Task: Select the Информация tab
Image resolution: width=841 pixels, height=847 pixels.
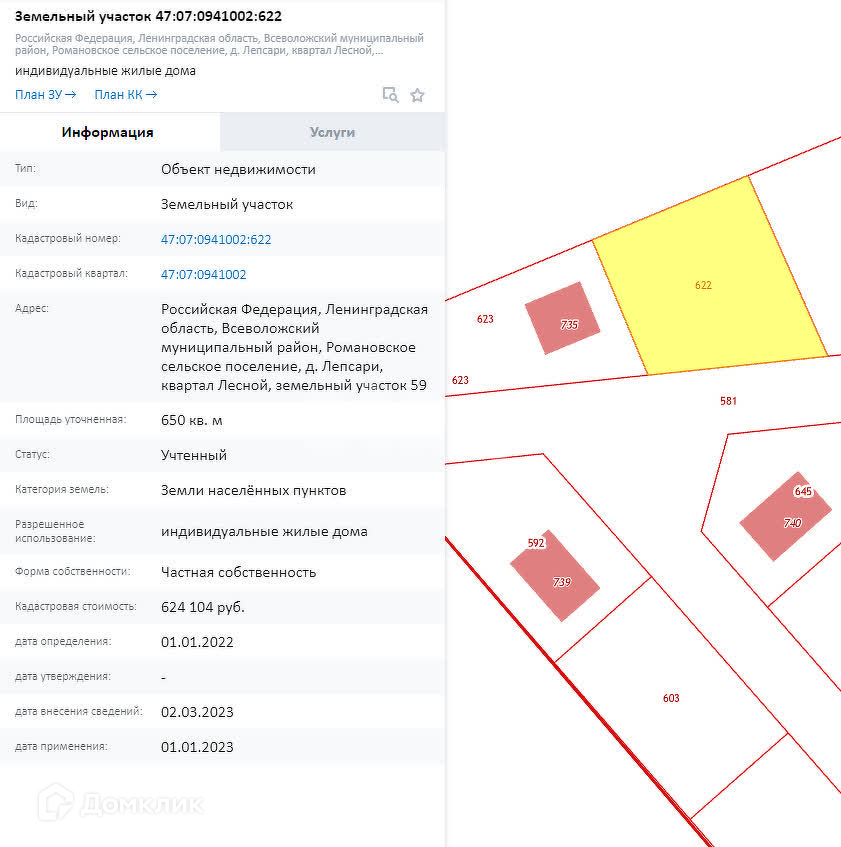Action: tap(108, 132)
